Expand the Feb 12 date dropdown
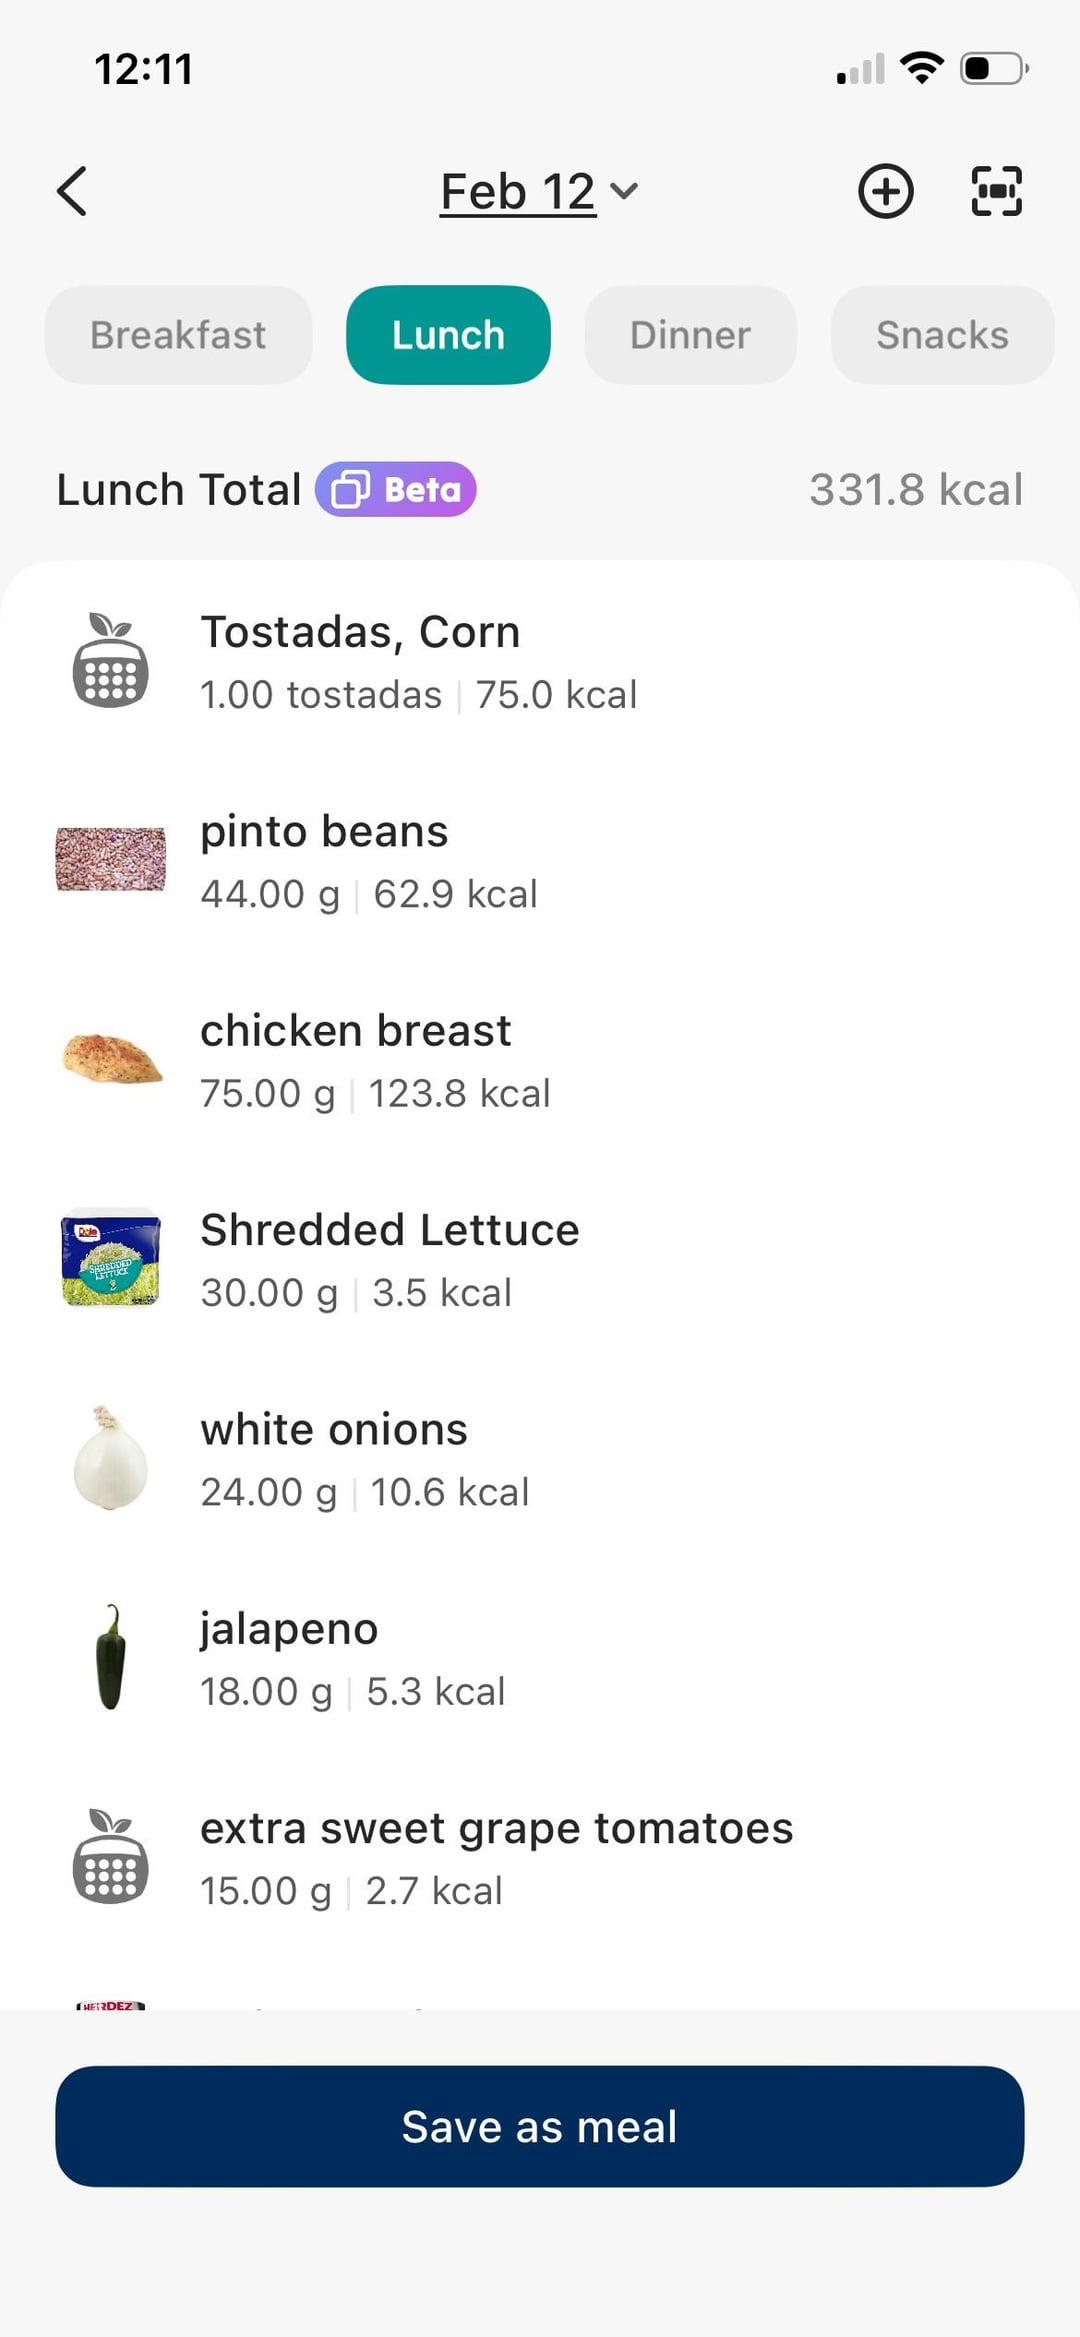Image resolution: width=1080 pixels, height=2337 pixels. pyautogui.click(x=538, y=191)
